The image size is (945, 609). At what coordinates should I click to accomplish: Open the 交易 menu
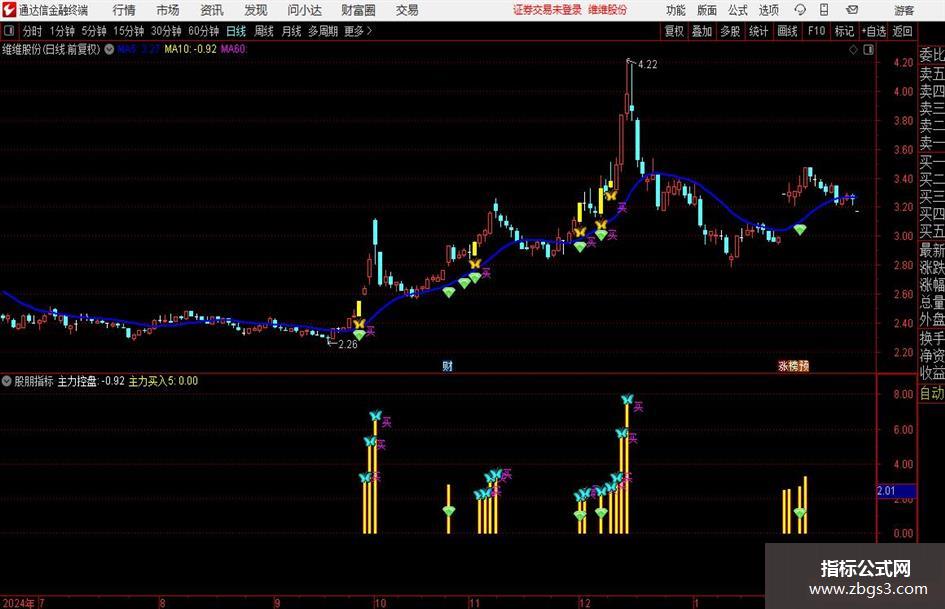click(x=407, y=10)
